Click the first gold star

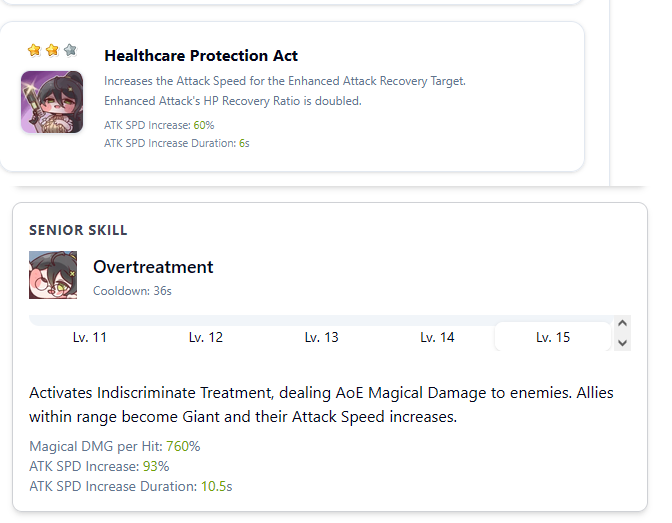tap(34, 50)
